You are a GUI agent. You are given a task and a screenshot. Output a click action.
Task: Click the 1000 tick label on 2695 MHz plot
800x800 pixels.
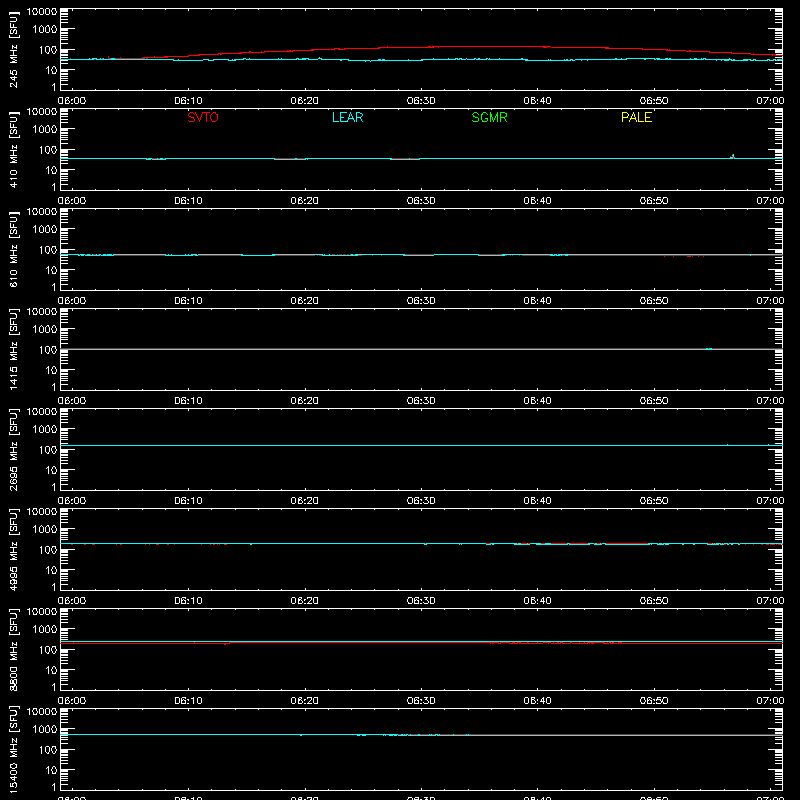tap(45, 430)
